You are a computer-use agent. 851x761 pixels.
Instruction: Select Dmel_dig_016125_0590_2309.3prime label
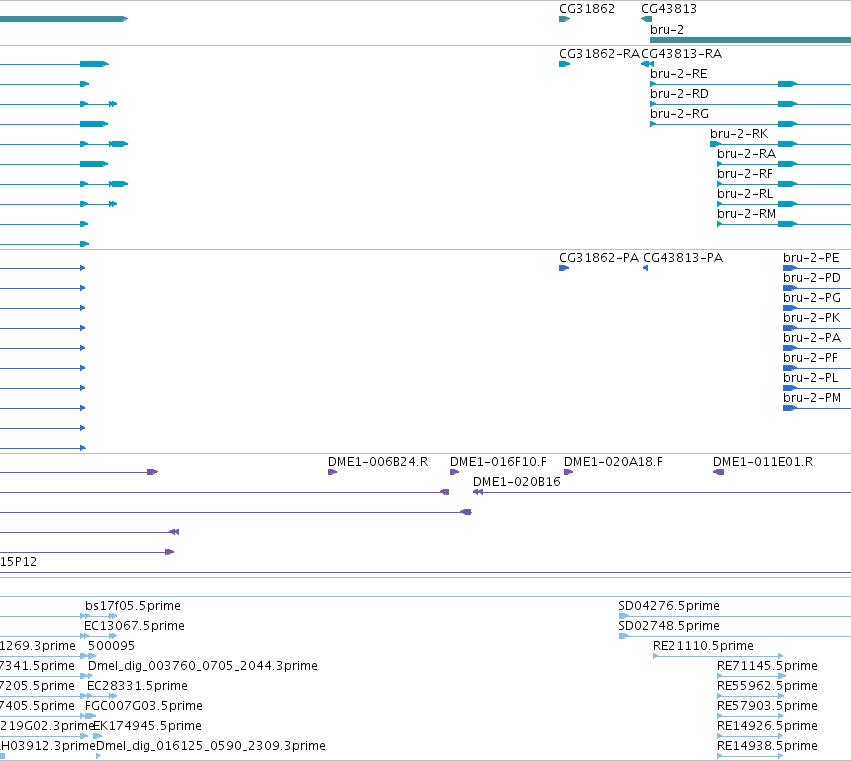click(x=211, y=746)
